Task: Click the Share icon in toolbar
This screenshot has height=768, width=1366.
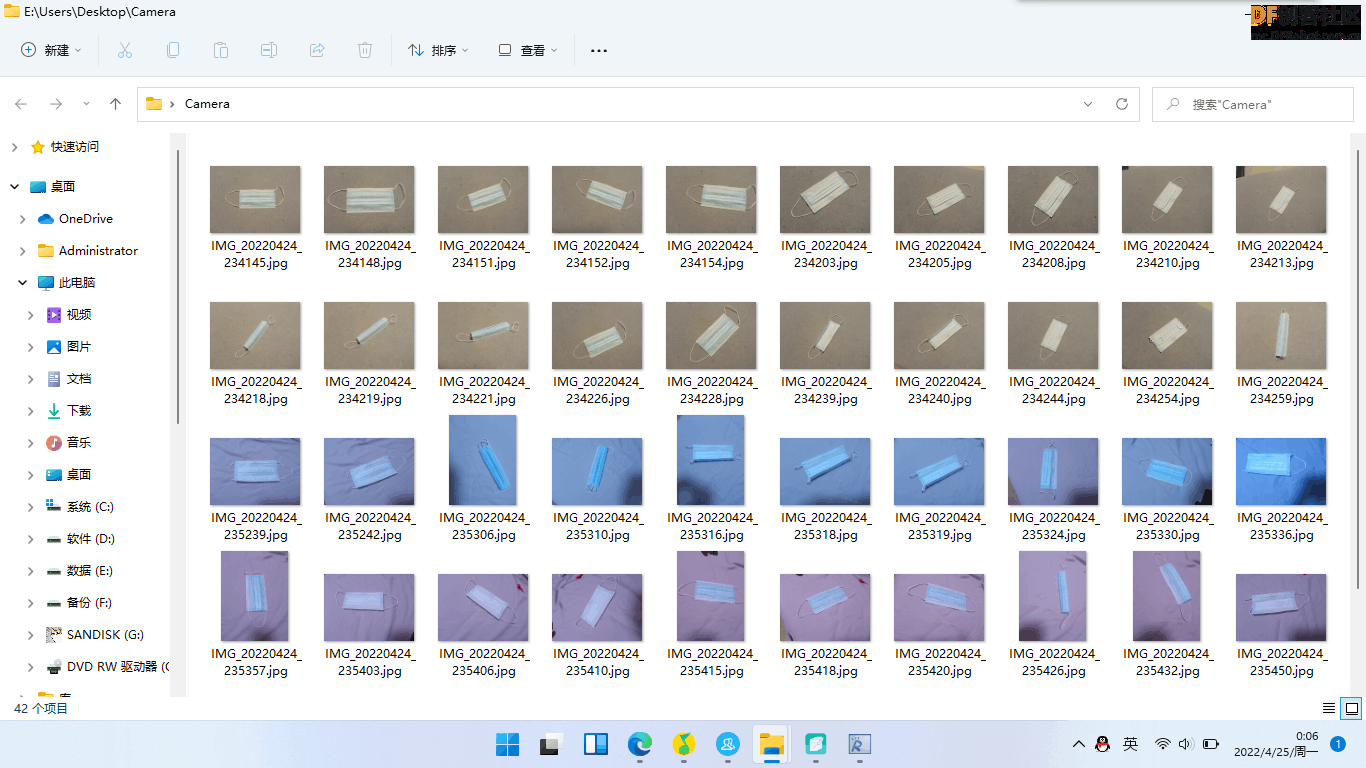Action: (317, 50)
